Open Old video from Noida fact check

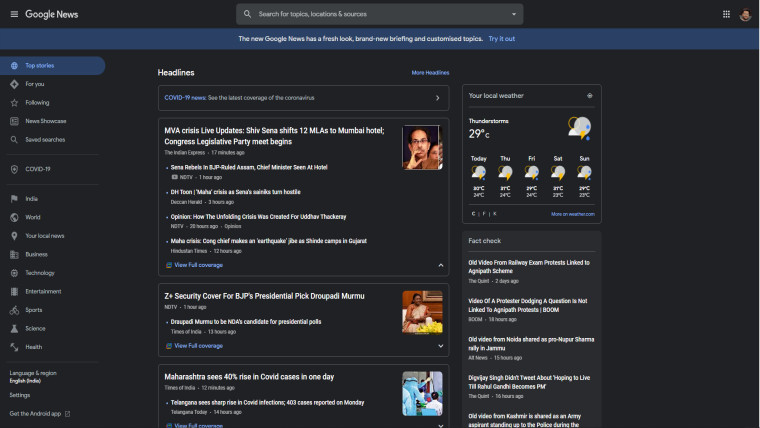tap(531, 344)
